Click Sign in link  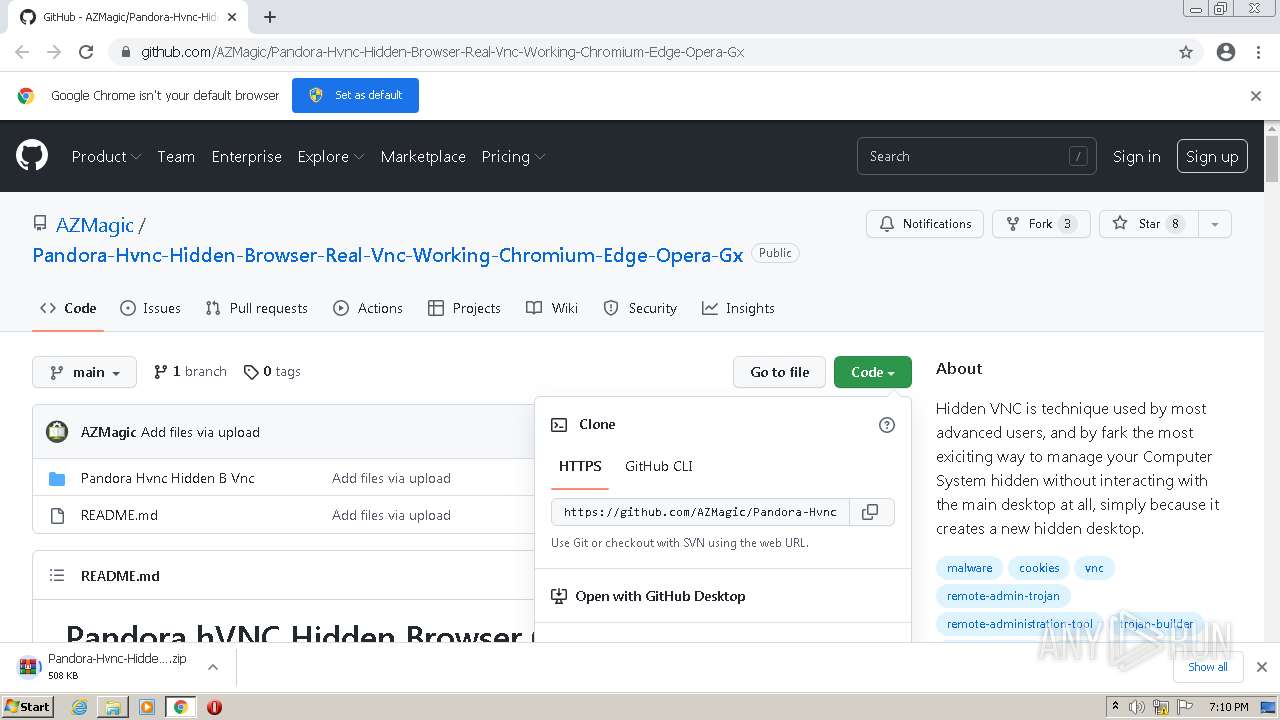pos(1137,157)
